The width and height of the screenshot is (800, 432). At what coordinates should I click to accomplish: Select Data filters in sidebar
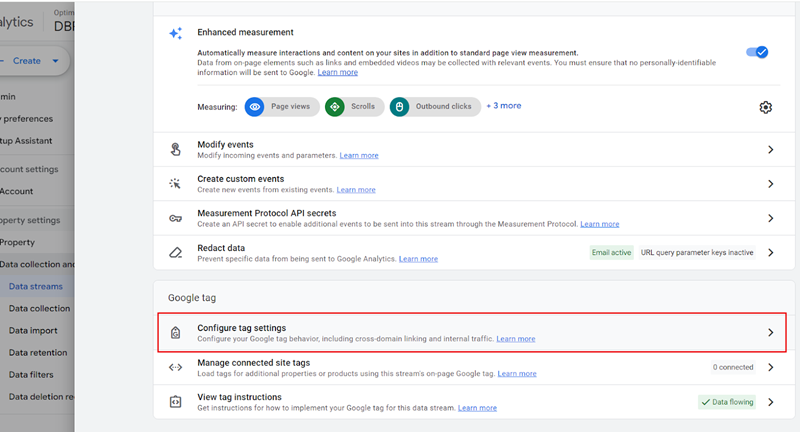(31, 374)
